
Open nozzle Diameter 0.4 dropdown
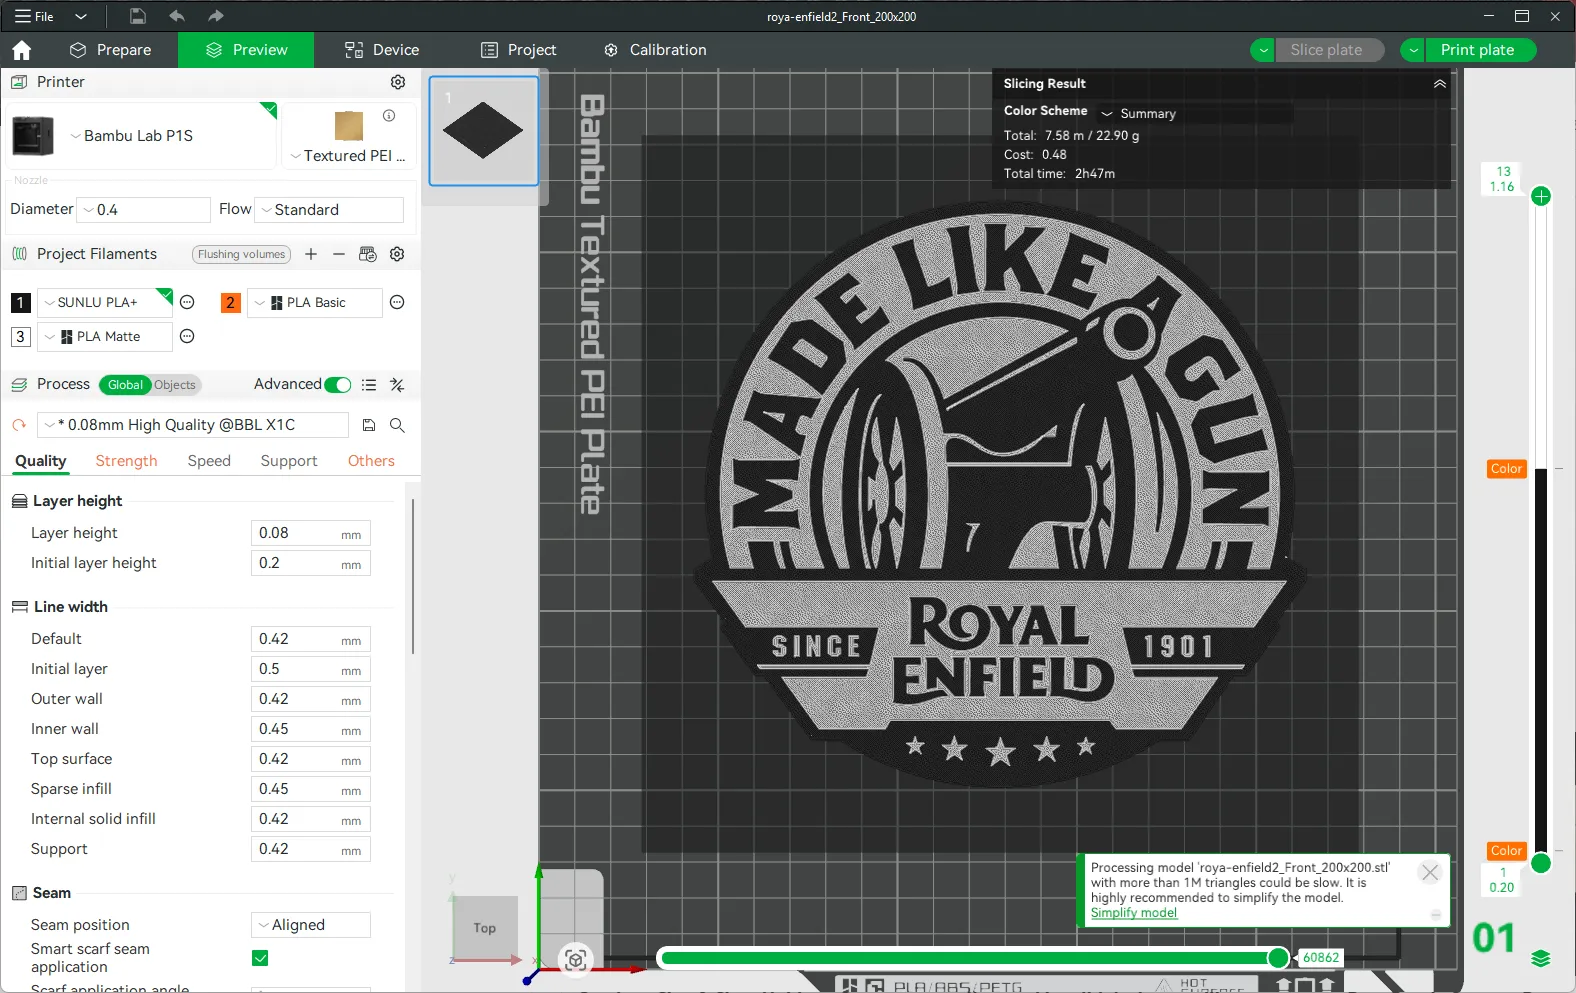click(144, 210)
